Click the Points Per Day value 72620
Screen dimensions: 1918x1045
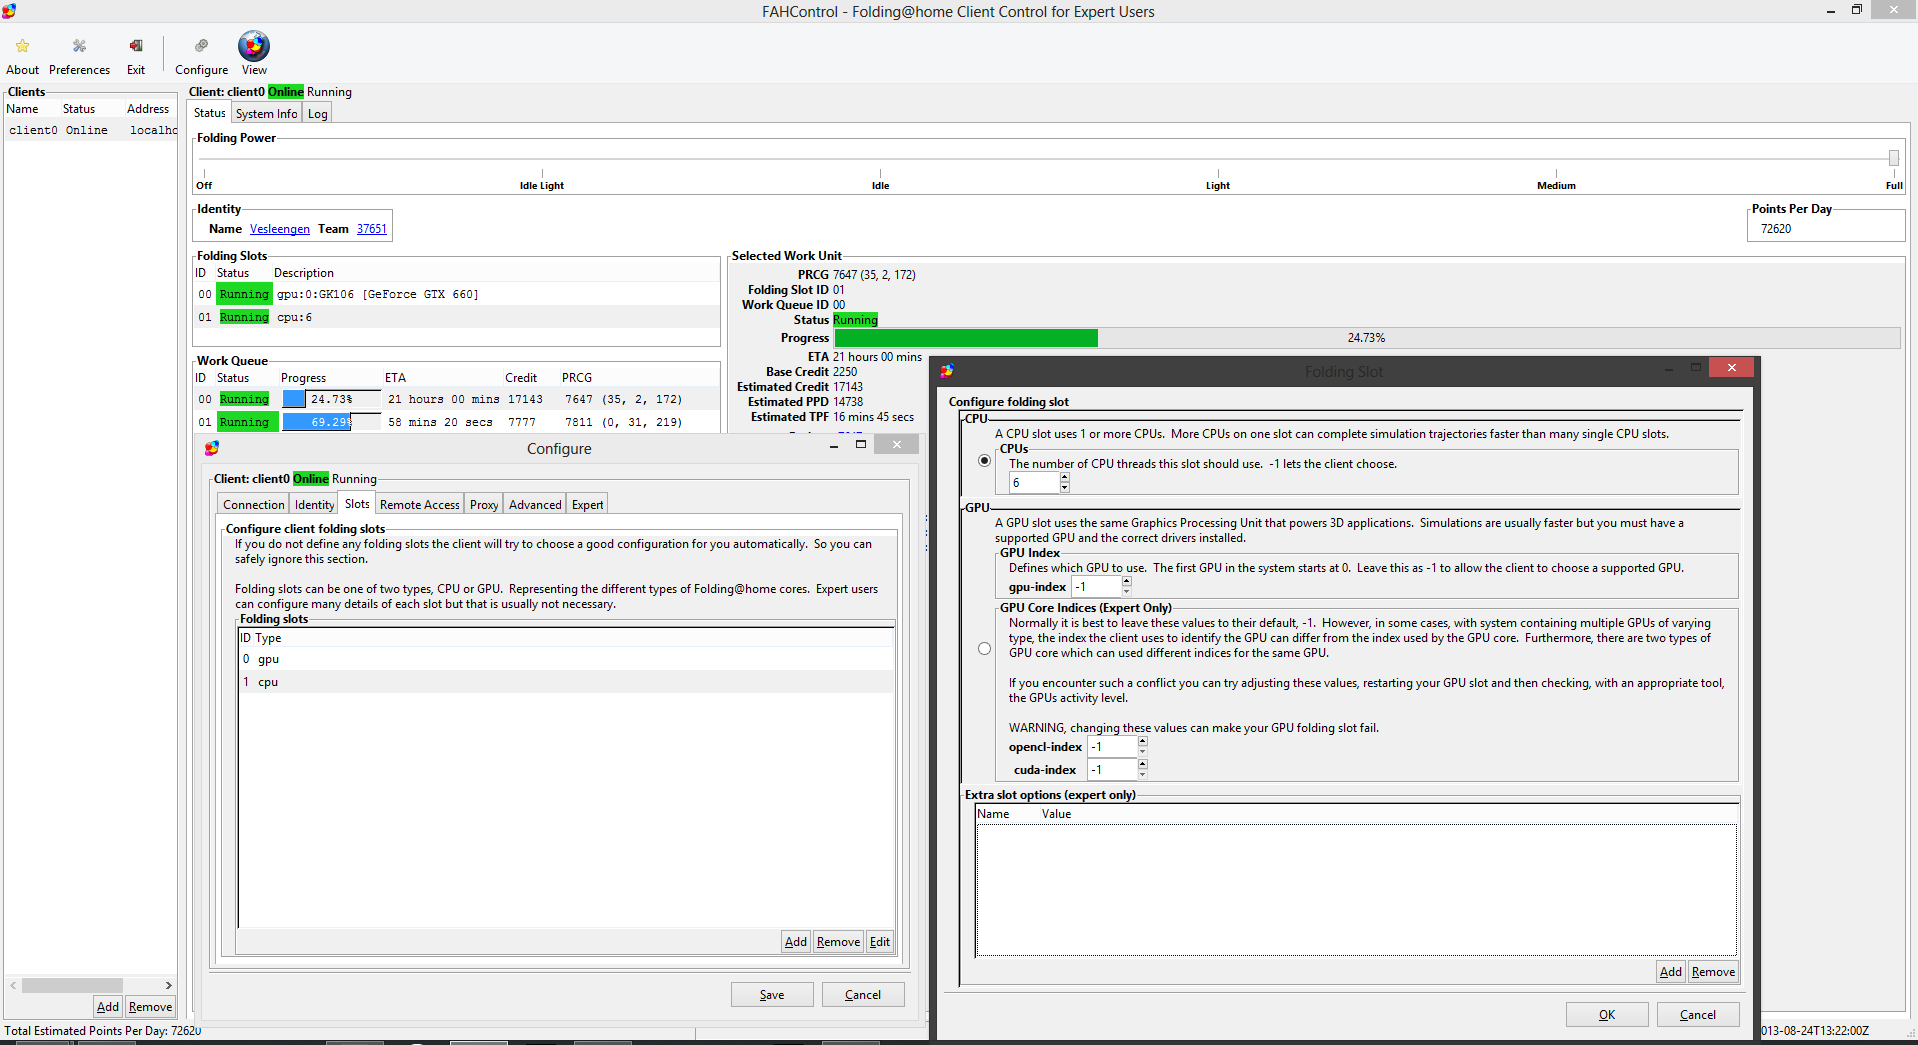1776,229
